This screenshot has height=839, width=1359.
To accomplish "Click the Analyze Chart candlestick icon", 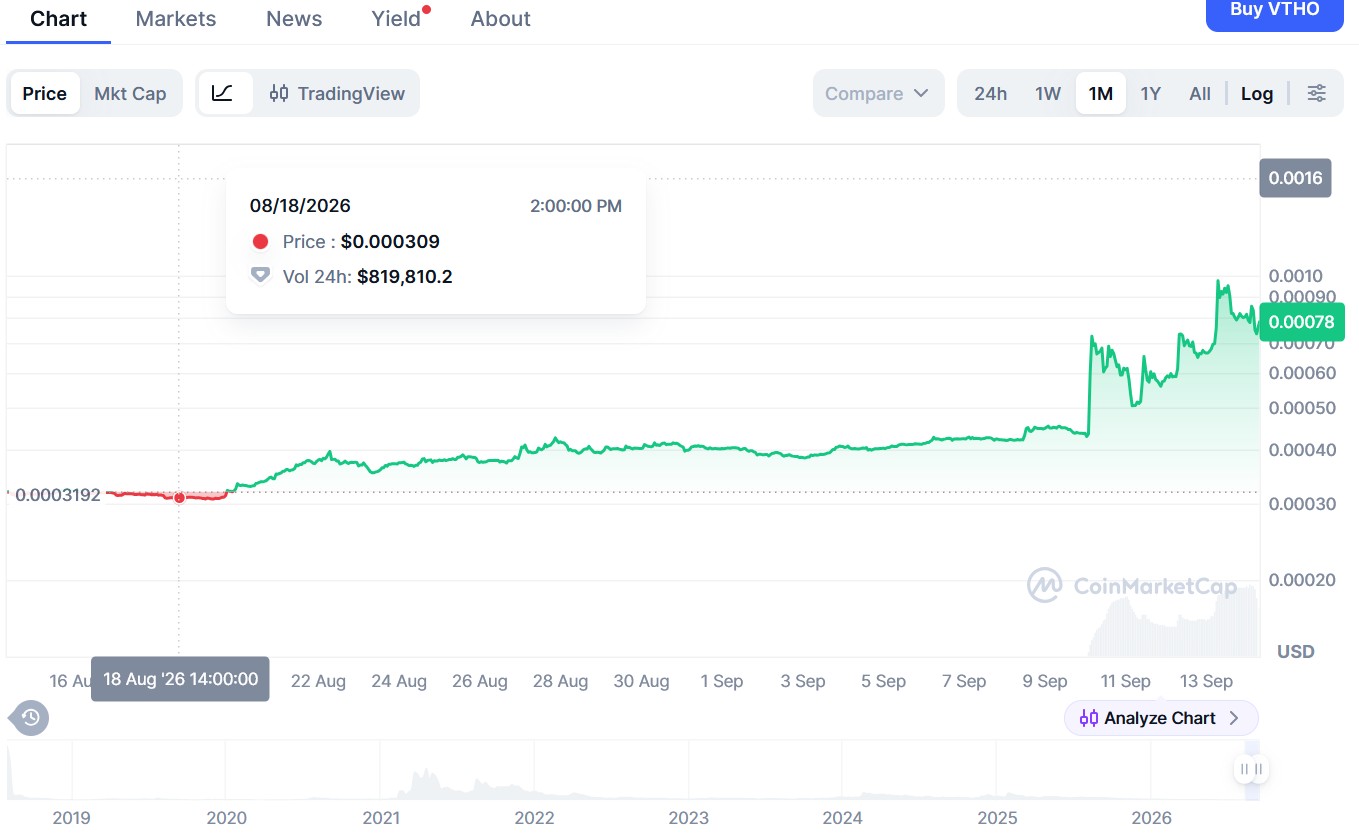I will coord(1089,718).
